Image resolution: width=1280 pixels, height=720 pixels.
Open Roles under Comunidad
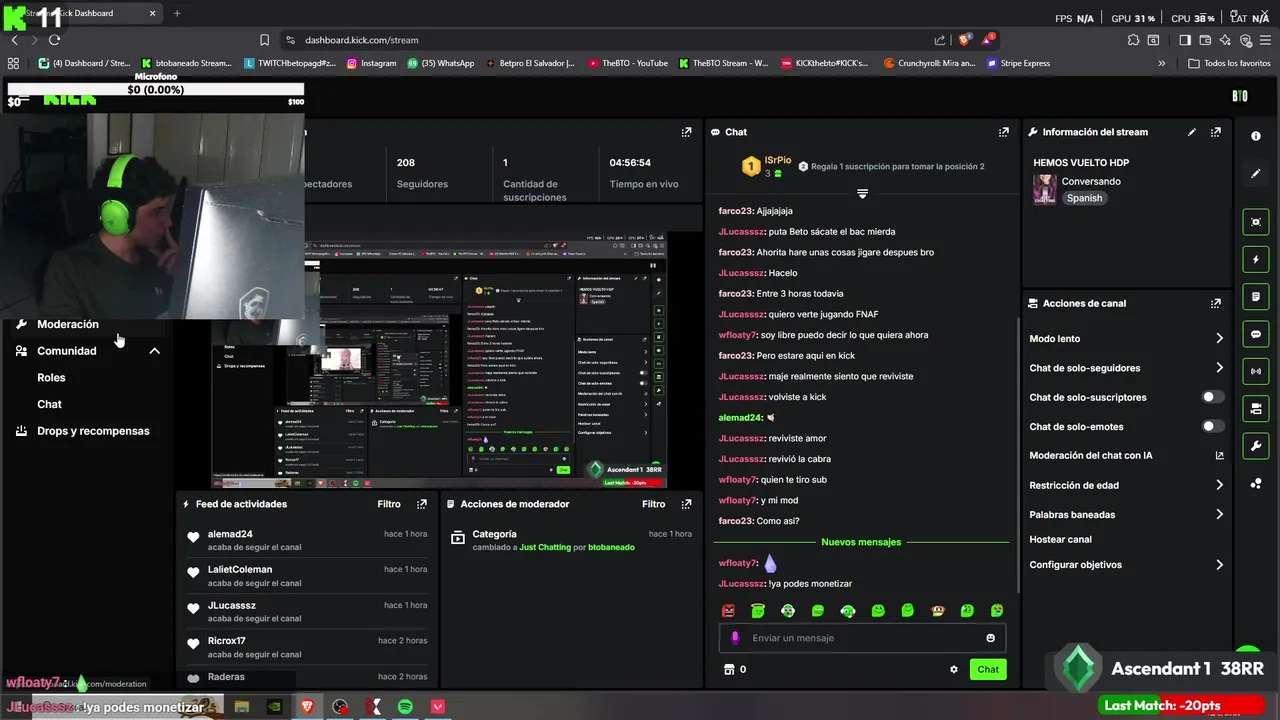coord(51,378)
